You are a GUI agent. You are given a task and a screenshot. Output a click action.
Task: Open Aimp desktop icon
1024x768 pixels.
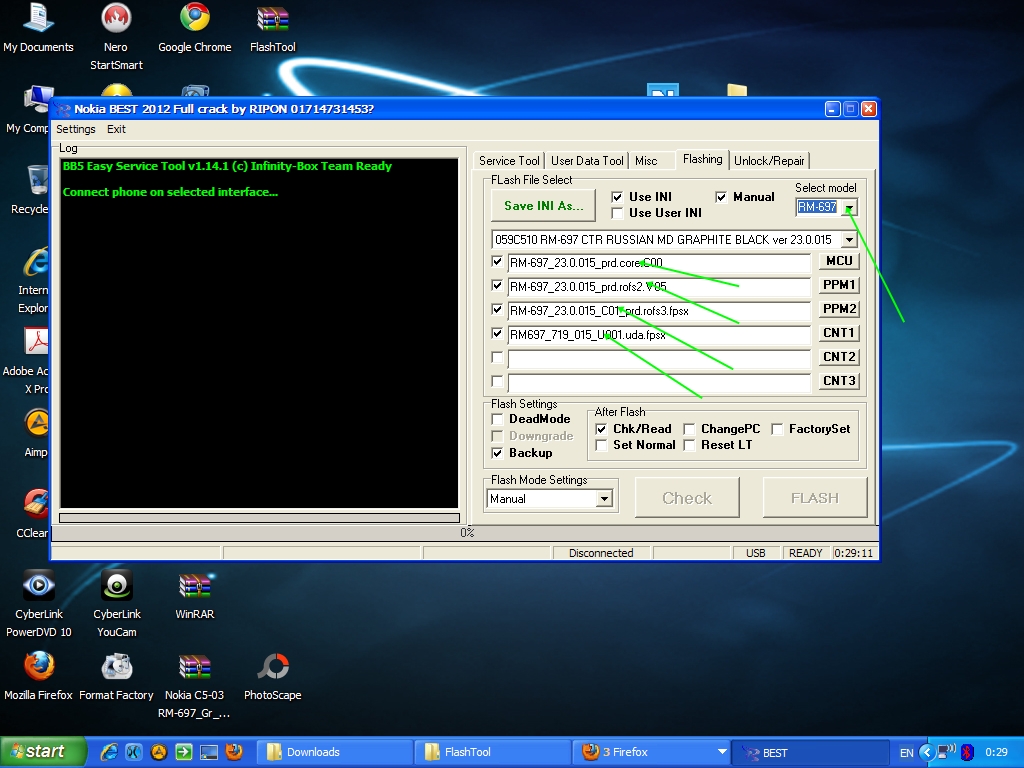pyautogui.click(x=36, y=432)
